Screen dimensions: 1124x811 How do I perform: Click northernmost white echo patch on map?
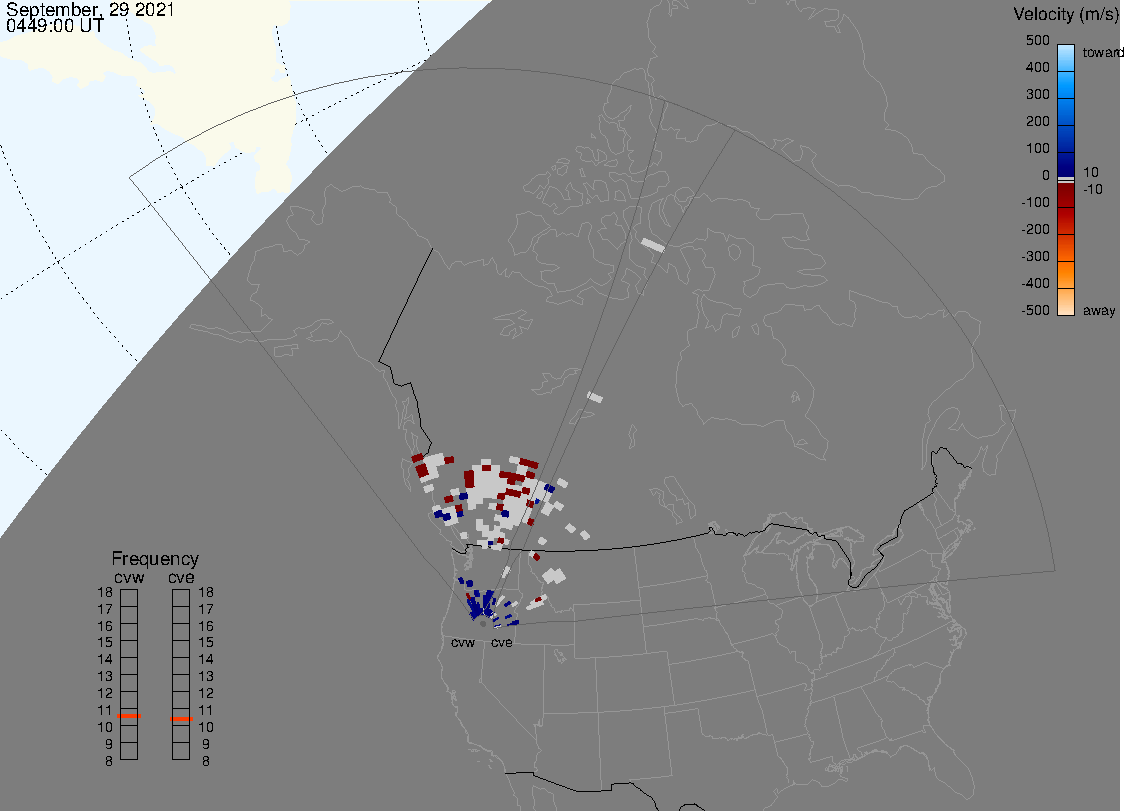[652, 245]
